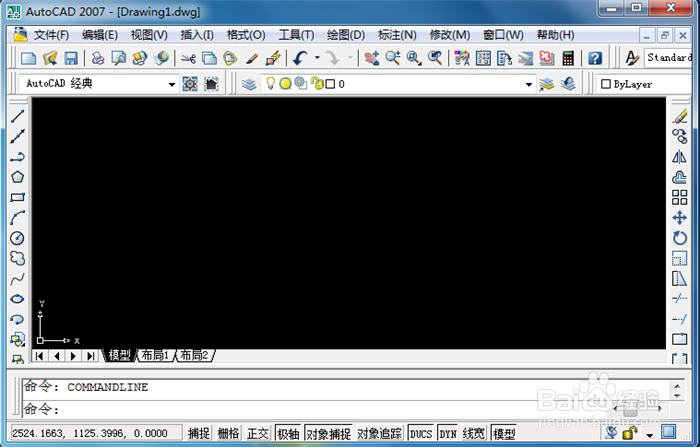Image resolution: width=700 pixels, height=447 pixels.
Task: Select the Erase tool
Action: (x=680, y=117)
